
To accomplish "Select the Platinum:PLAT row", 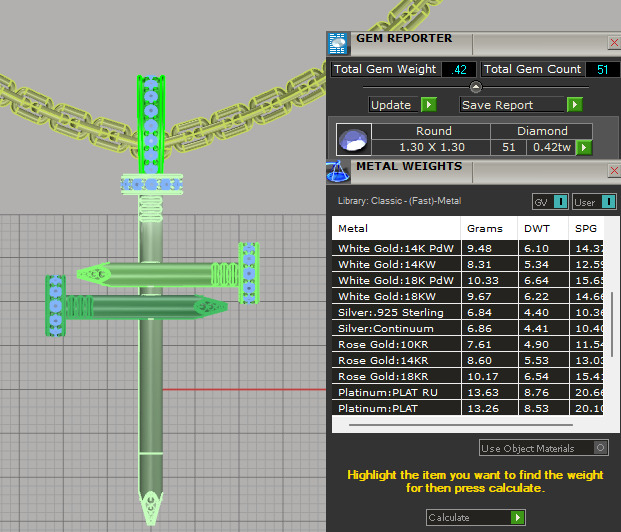I will pyautogui.click(x=468, y=408).
